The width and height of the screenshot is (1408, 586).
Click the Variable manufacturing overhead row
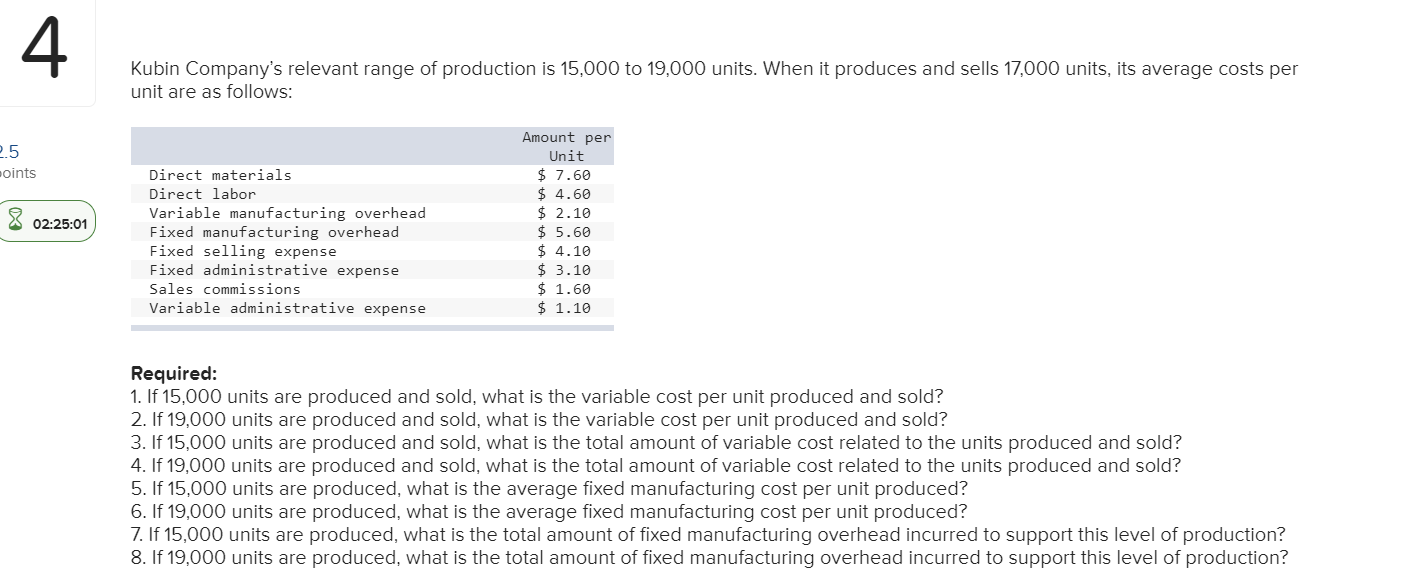[287, 213]
